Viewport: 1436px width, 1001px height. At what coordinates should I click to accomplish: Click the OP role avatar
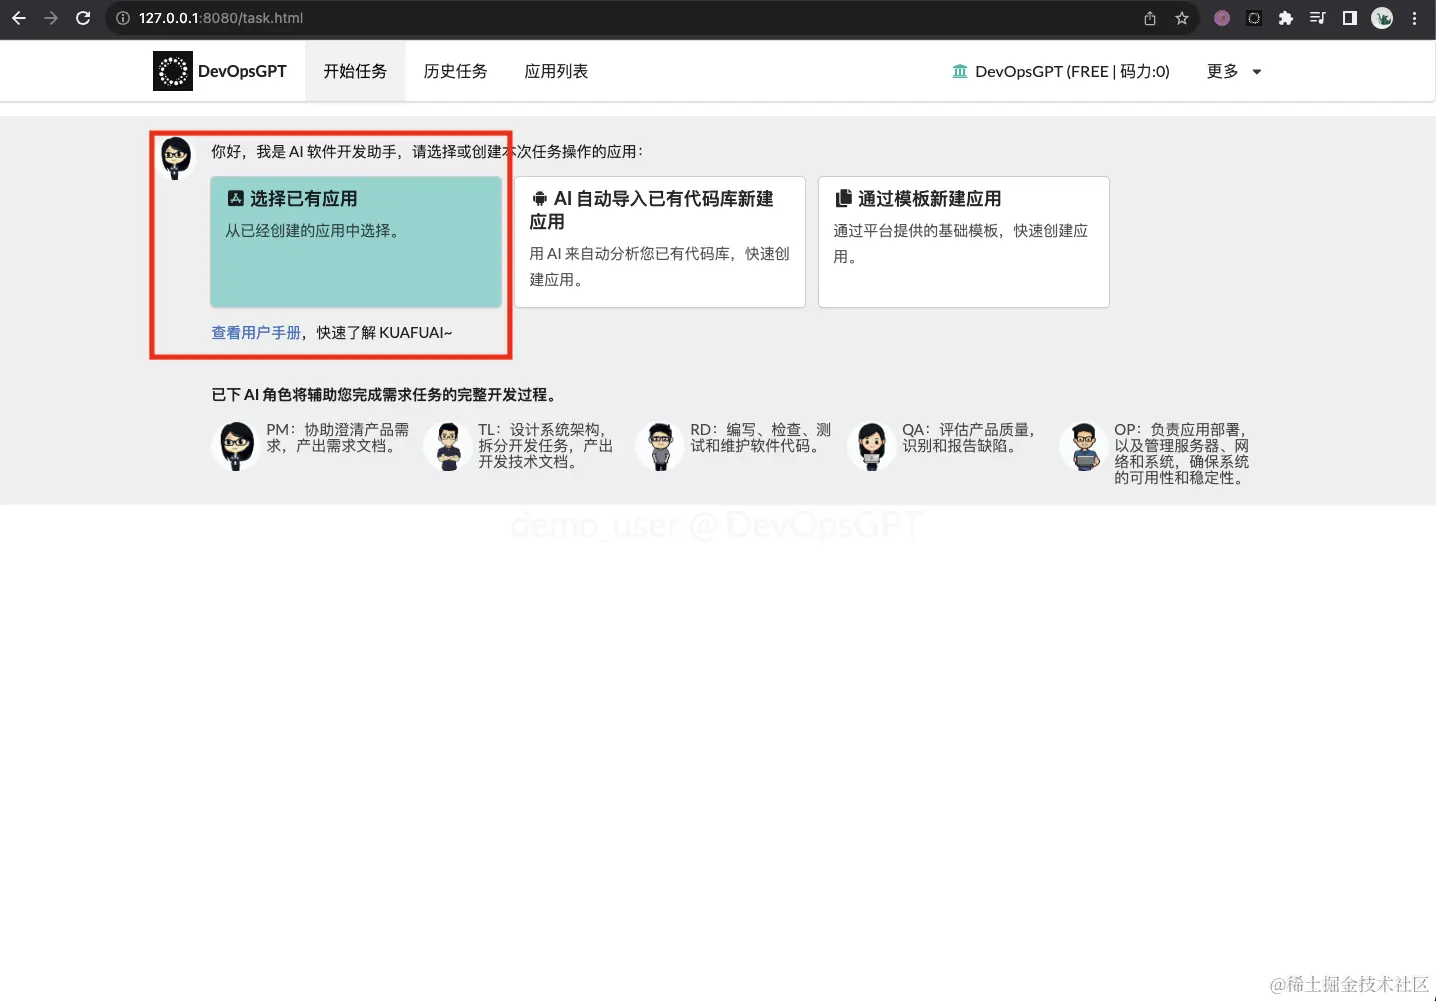click(x=1085, y=446)
